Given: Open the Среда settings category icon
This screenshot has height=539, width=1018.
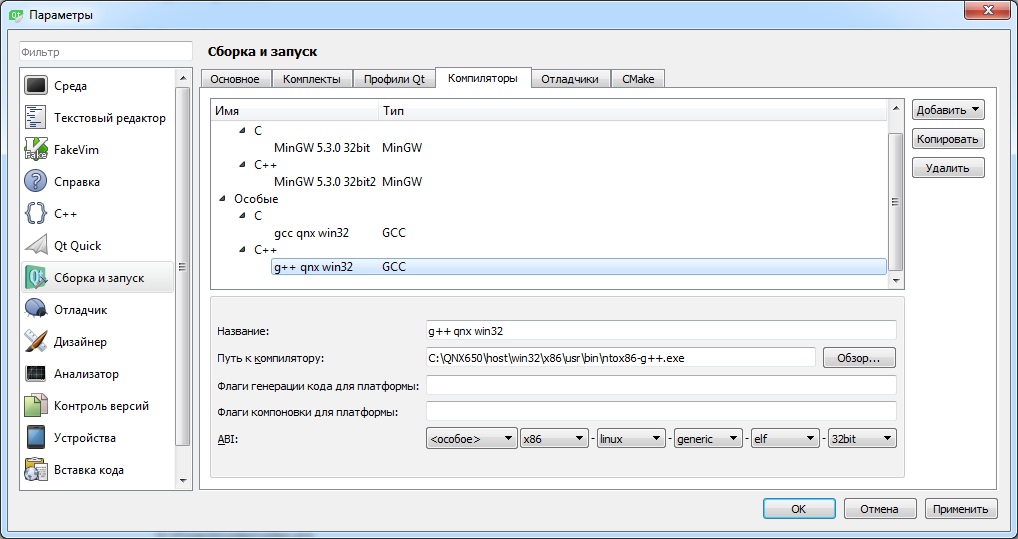Looking at the screenshot, I should coord(36,86).
